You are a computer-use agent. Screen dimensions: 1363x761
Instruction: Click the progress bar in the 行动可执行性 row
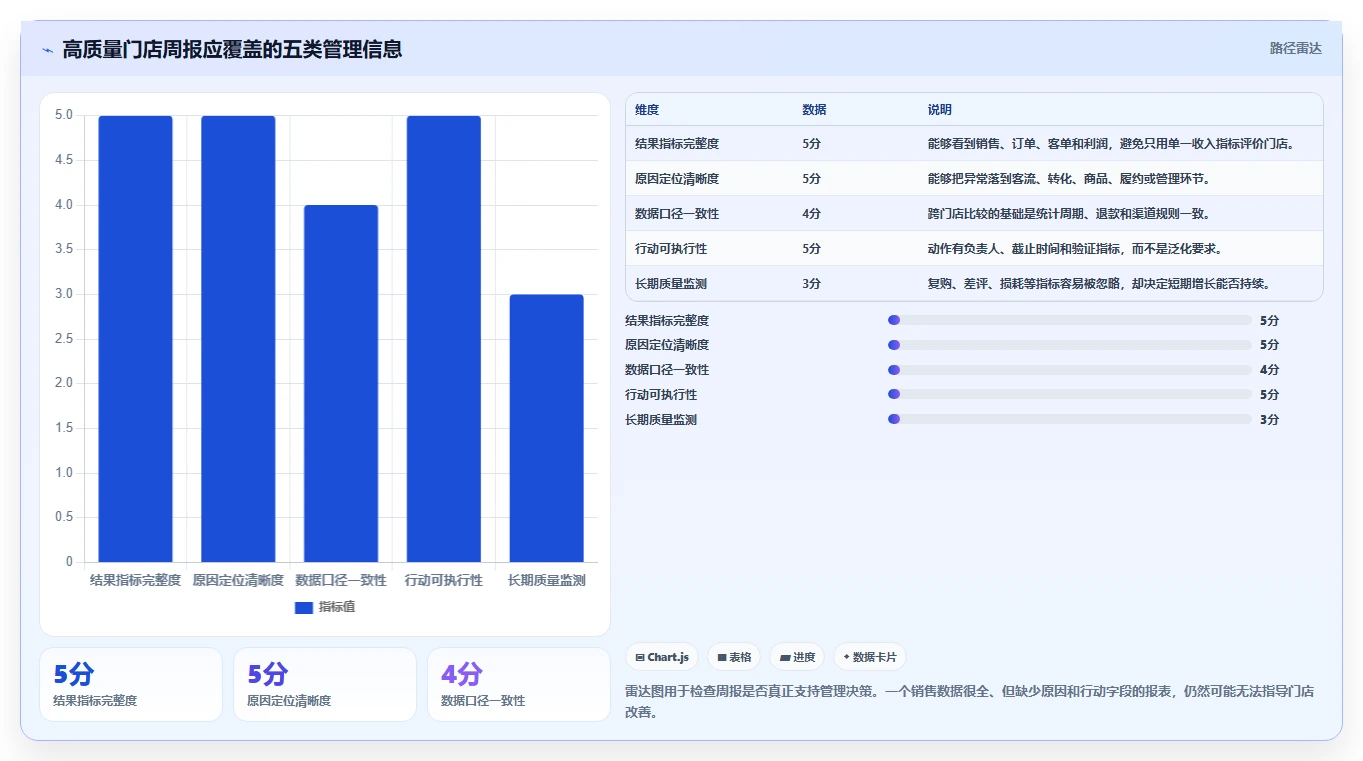1070,395
